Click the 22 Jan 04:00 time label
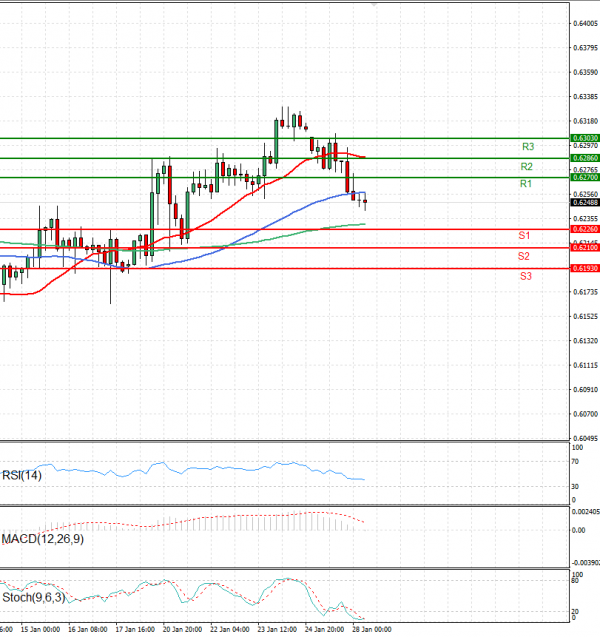The height and width of the screenshot is (637, 600). [x=230, y=629]
